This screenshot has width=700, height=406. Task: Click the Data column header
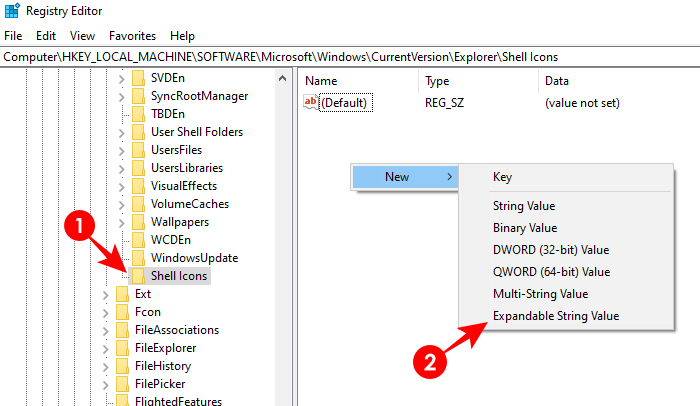pos(557,81)
